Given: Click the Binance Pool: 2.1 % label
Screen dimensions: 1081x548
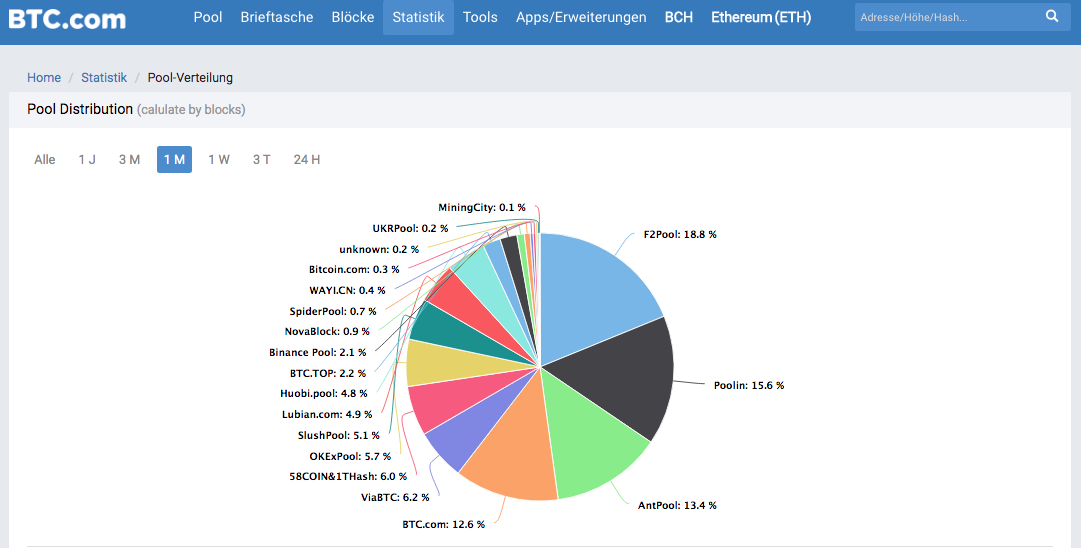Looking at the screenshot, I should pyautogui.click(x=317, y=352).
